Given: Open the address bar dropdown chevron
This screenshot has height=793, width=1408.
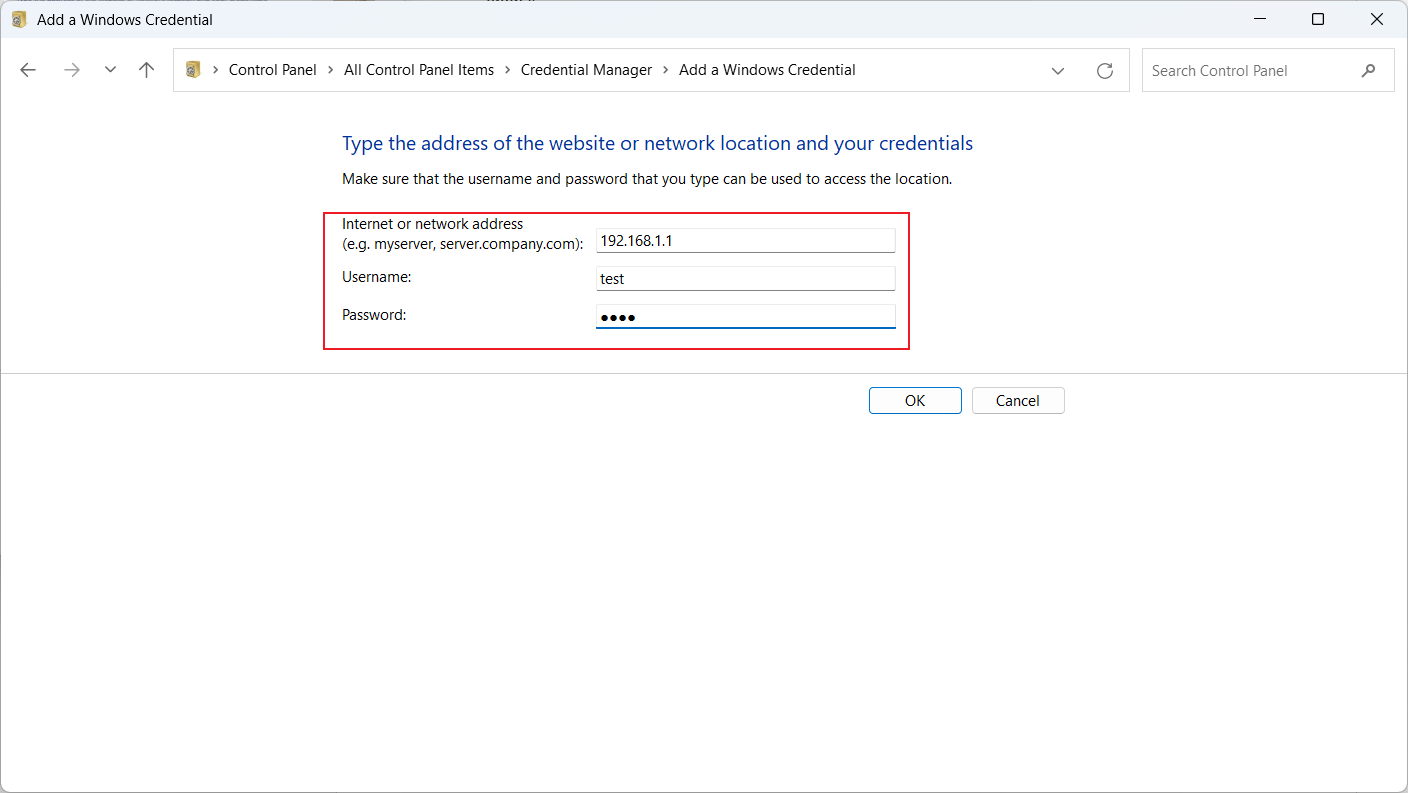Looking at the screenshot, I should [x=1058, y=70].
